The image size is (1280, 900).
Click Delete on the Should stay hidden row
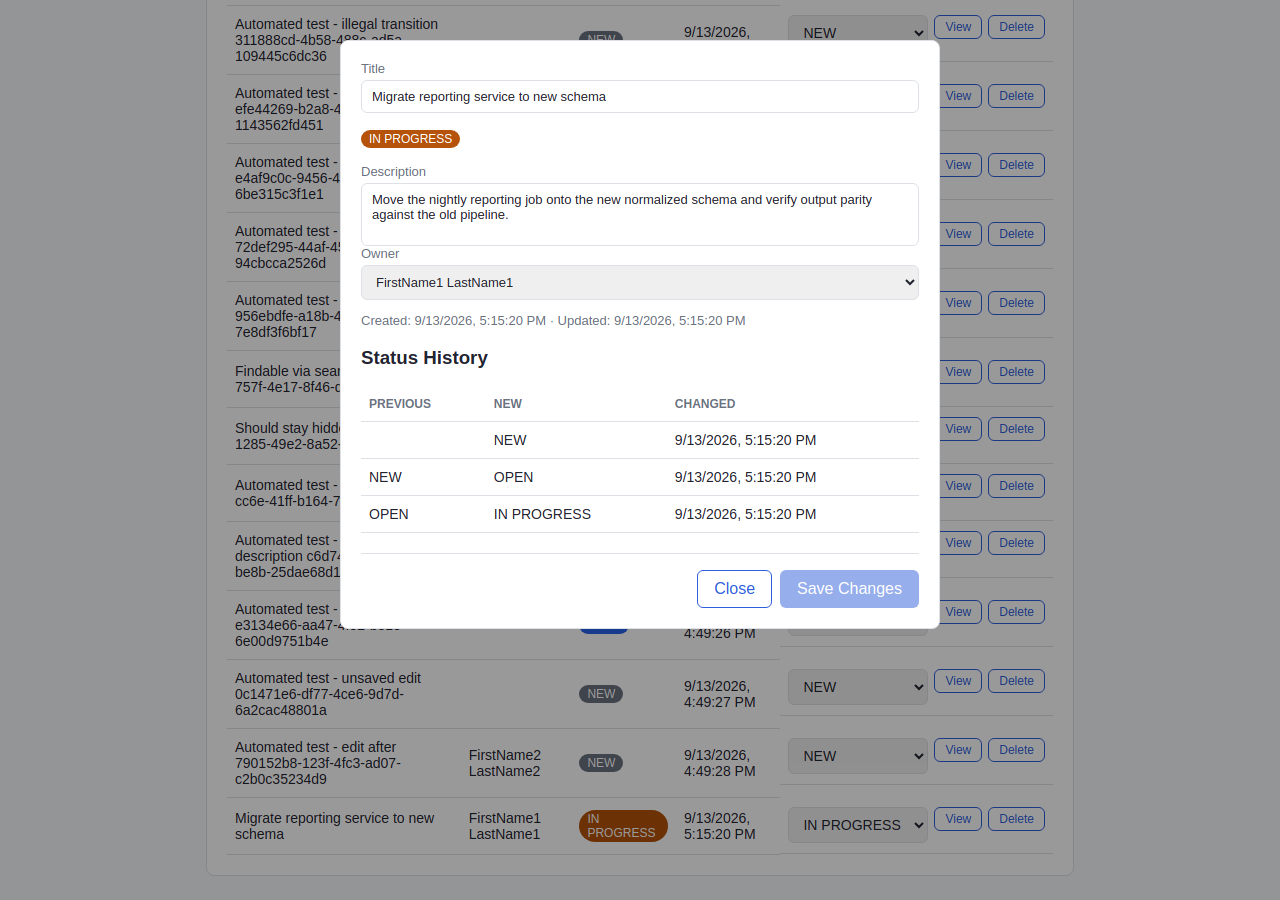[1016, 429]
